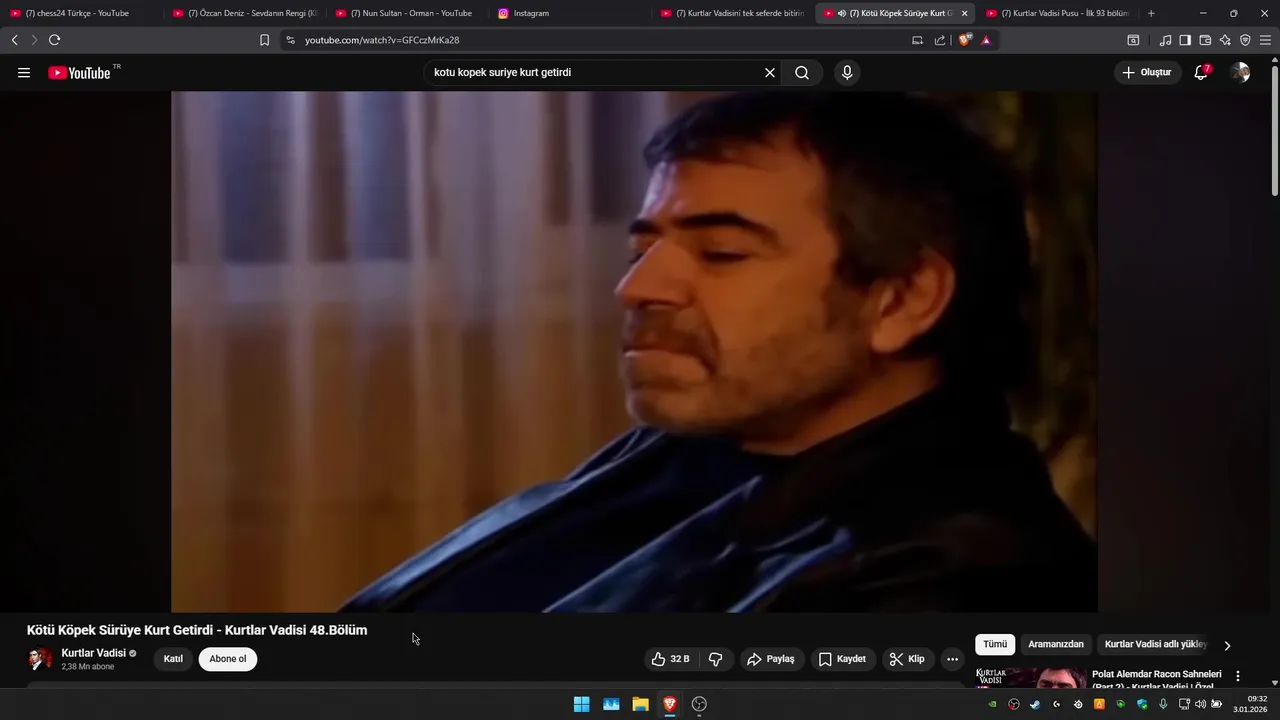Image resolution: width=1280 pixels, height=720 pixels.
Task: Open Leo AI sparkle icon
Action: pyautogui.click(x=1225, y=40)
